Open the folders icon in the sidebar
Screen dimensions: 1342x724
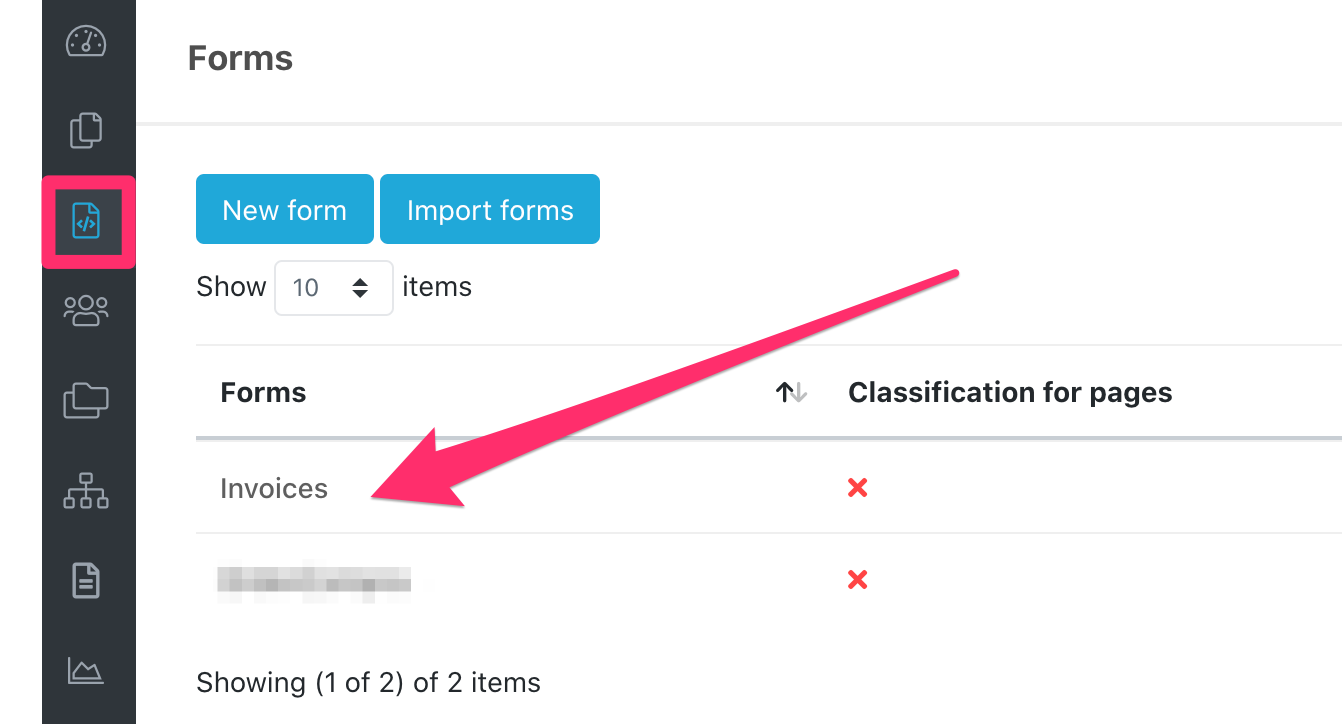[x=88, y=400]
